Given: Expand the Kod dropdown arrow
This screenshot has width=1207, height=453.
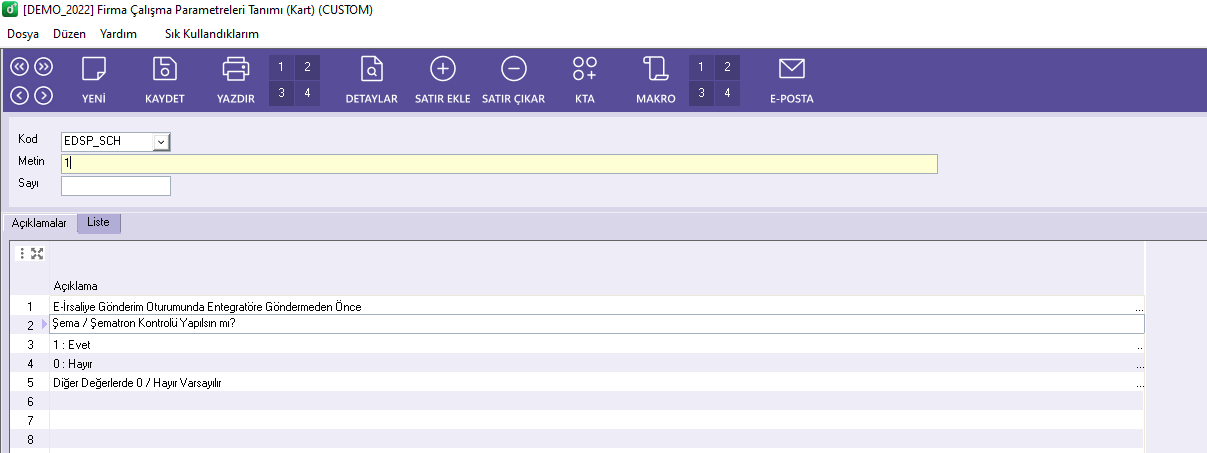Looking at the screenshot, I should pos(162,142).
